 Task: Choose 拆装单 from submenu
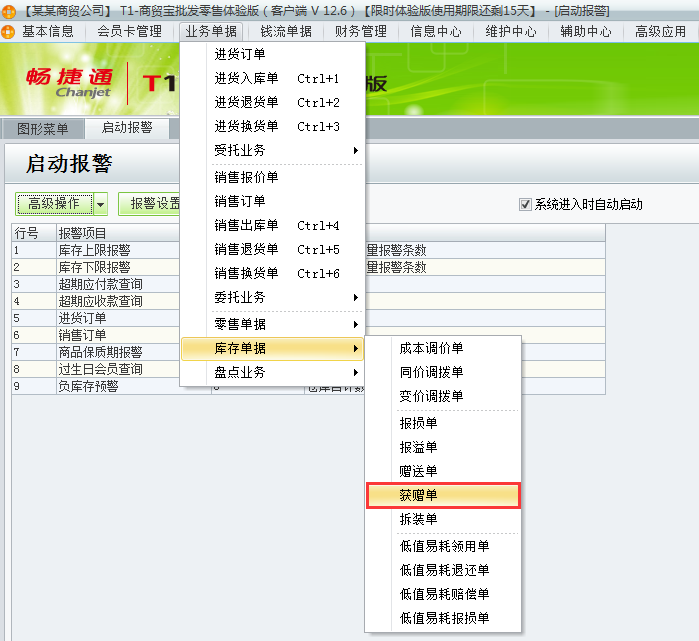coord(443,519)
